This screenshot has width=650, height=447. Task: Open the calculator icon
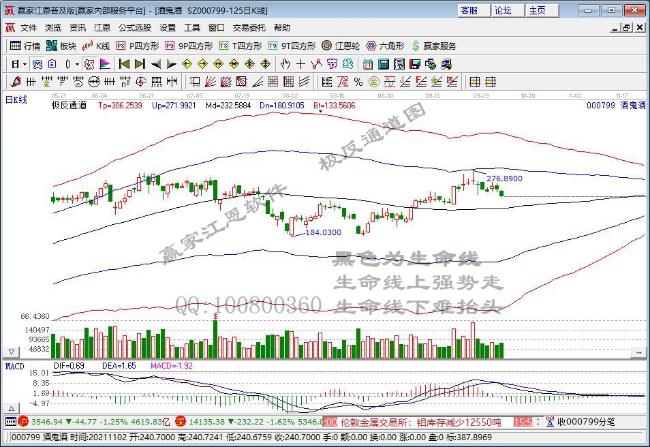(x=383, y=64)
